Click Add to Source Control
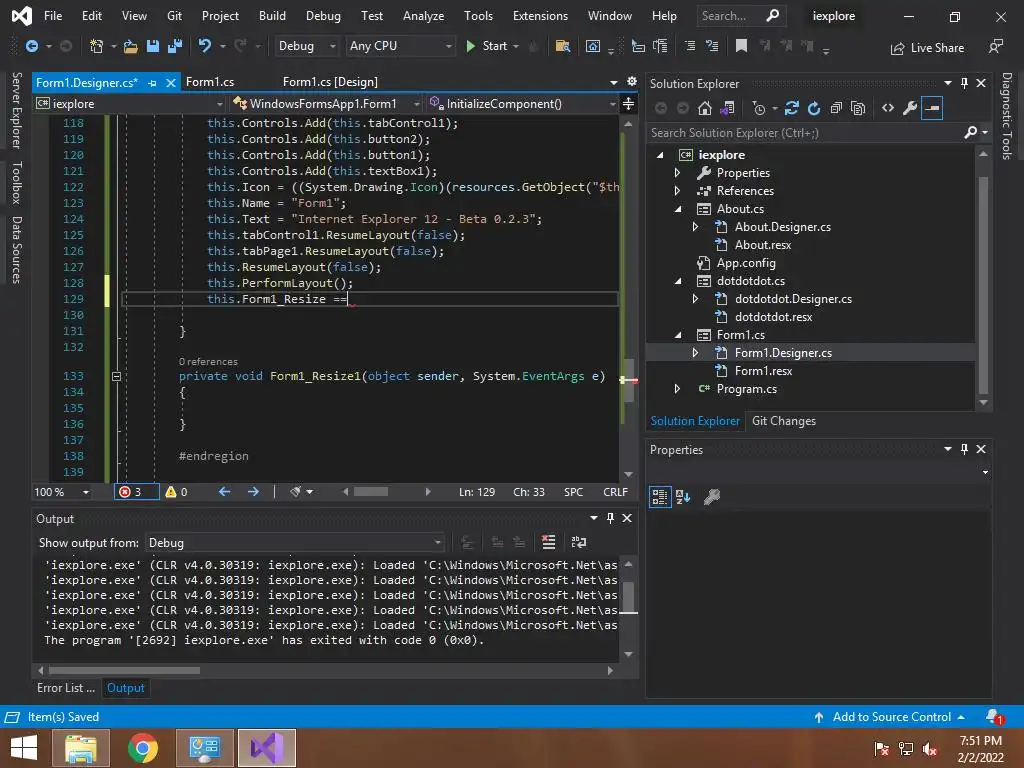 pos(891,717)
